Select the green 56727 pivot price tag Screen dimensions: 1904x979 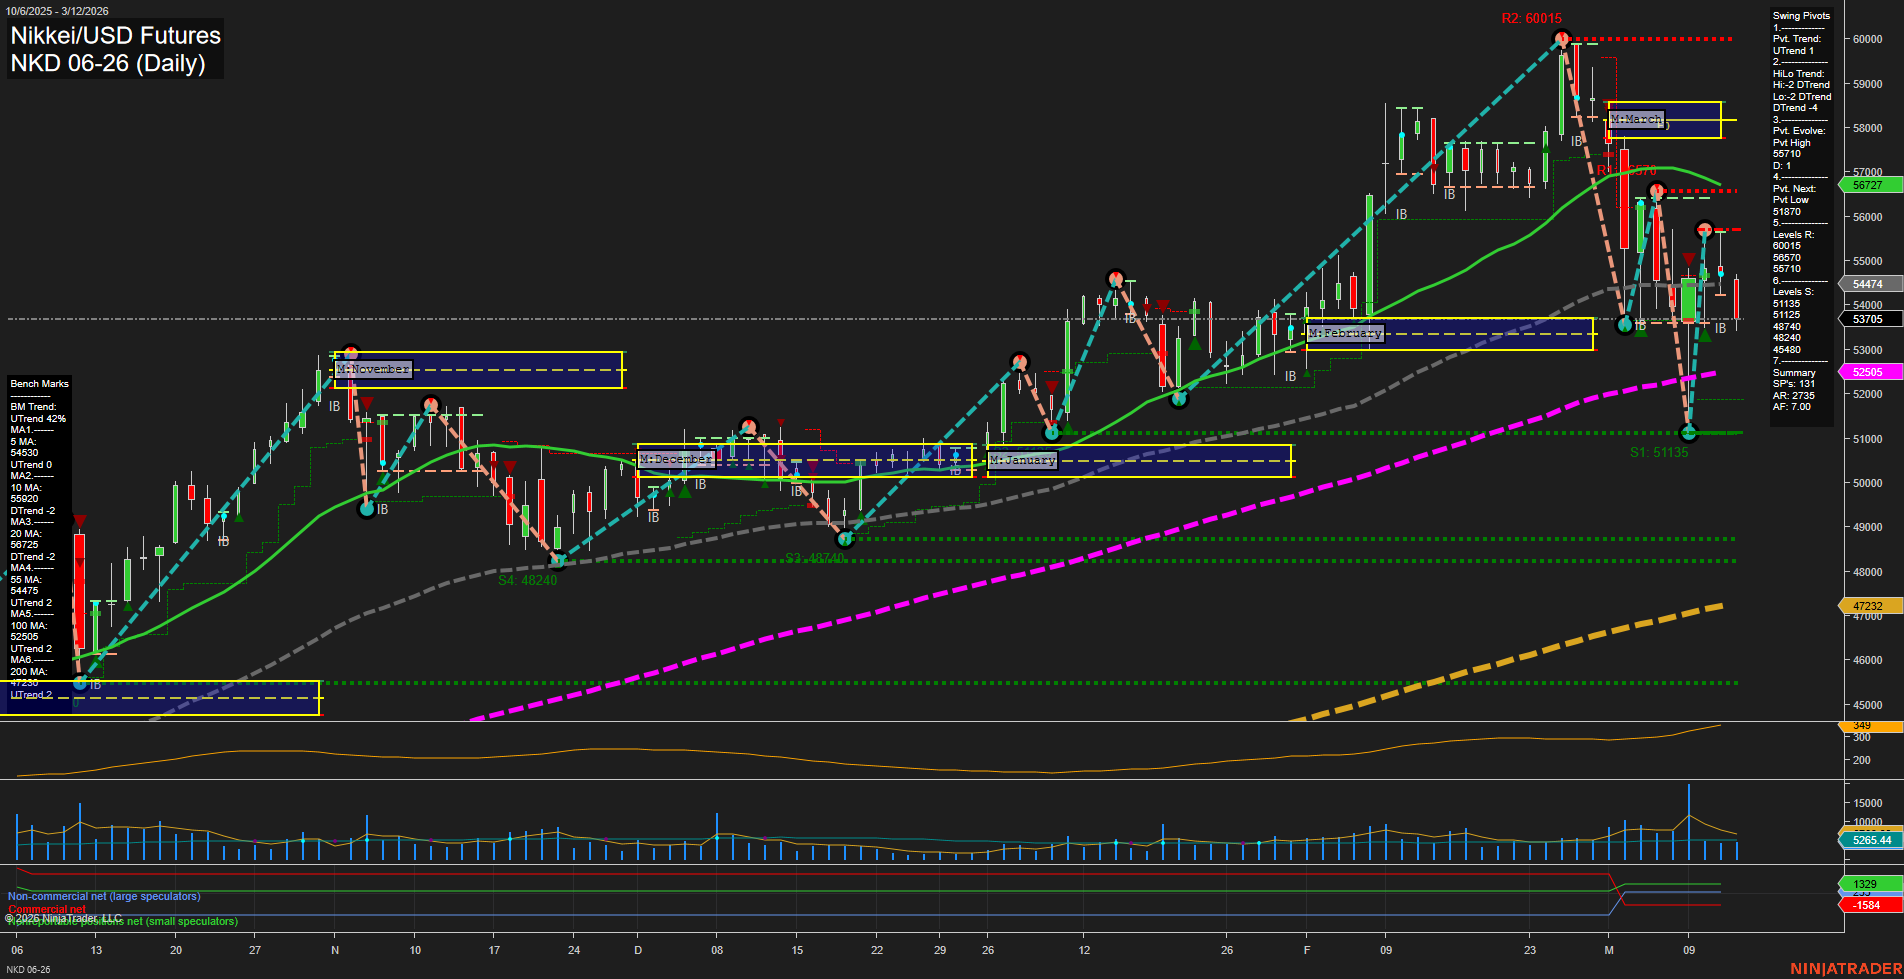click(1866, 185)
